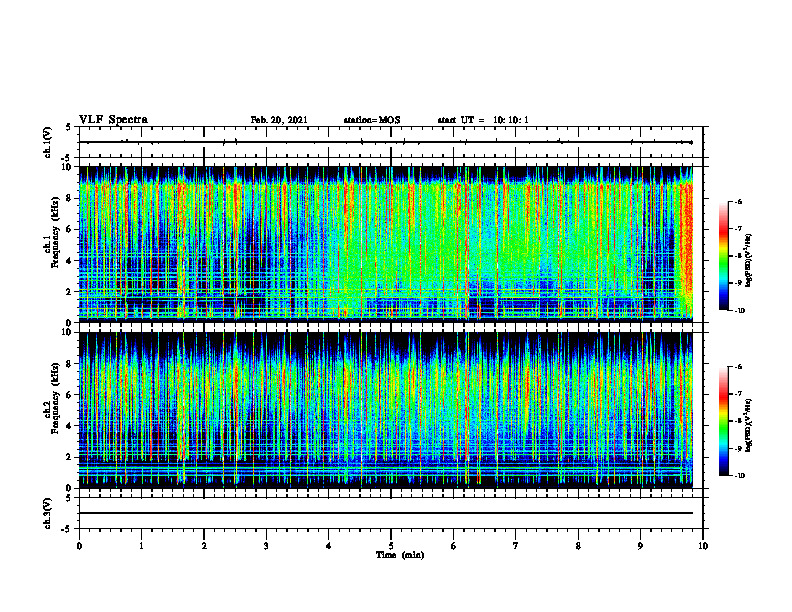The width and height of the screenshot is (792, 612).
Task: Click the "-7" label on ch.2 colorbar
Action: tap(738, 394)
